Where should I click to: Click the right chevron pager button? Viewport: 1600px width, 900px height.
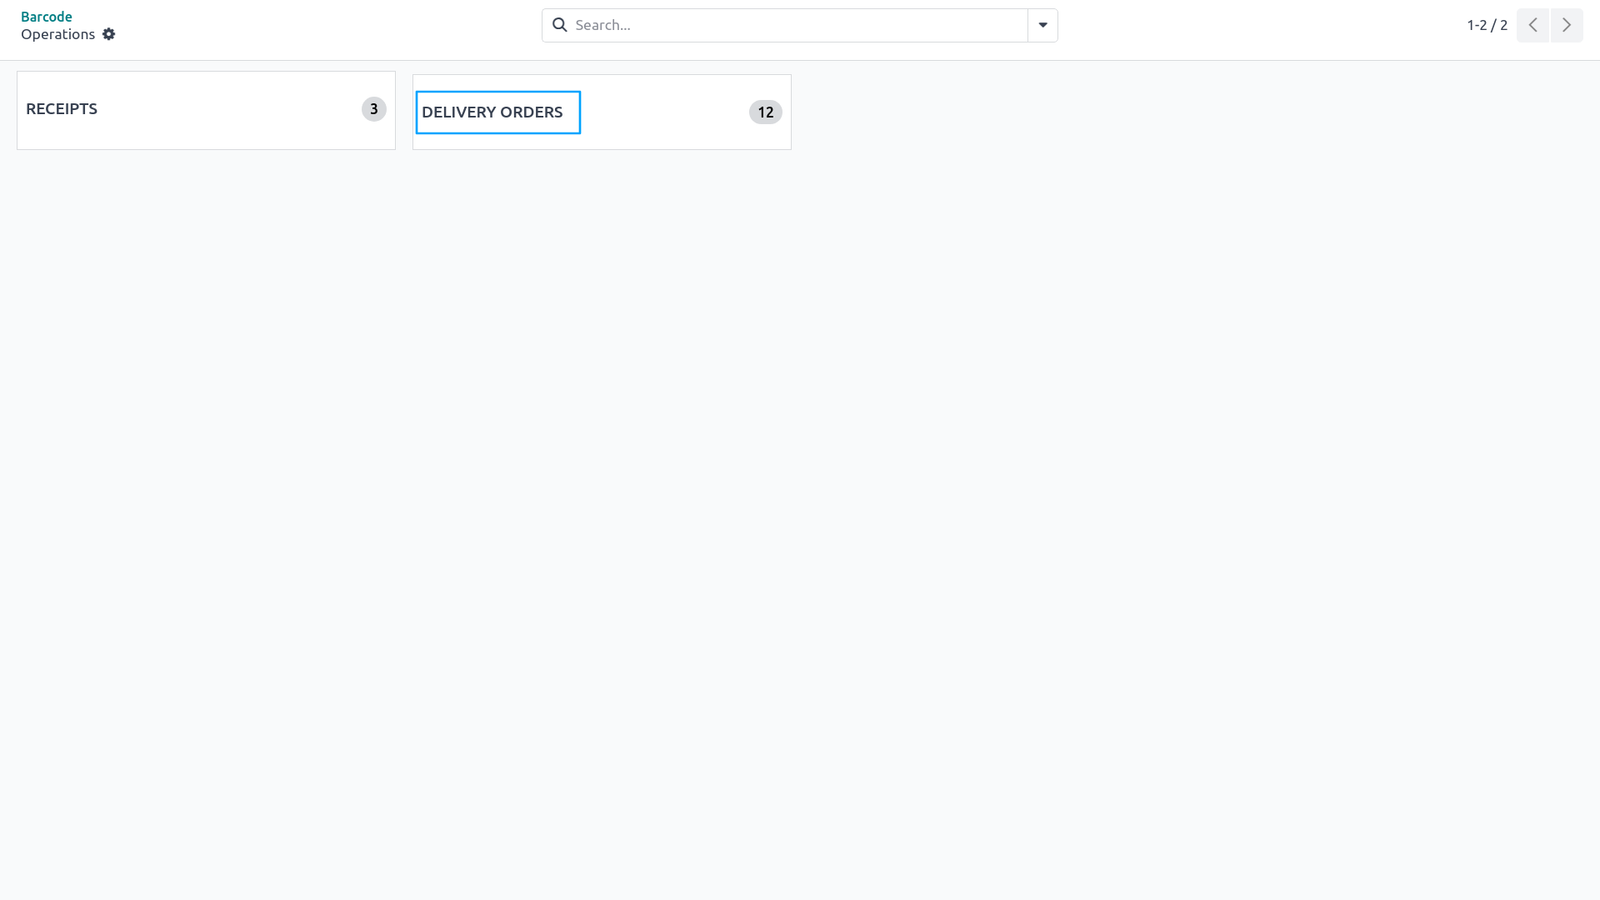click(1567, 25)
